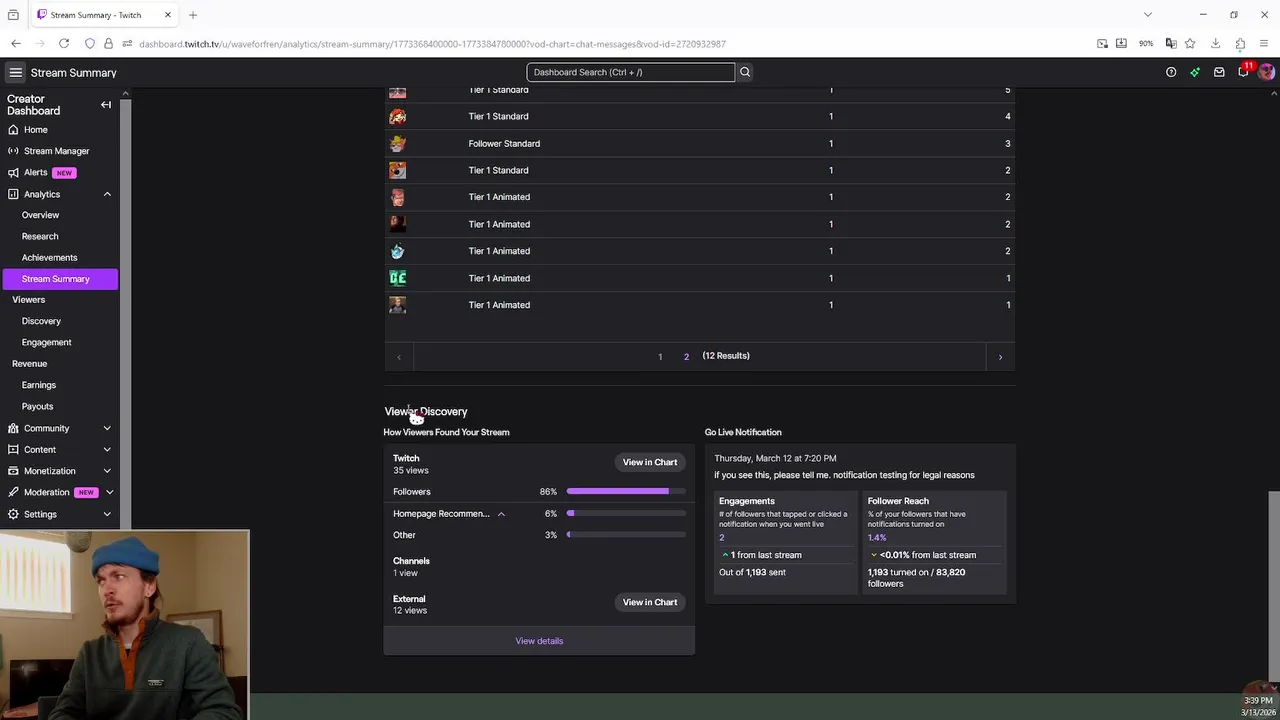1280x720 pixels.
Task: Click the picture-in-picture icon in address bar
Action: click(1102, 44)
